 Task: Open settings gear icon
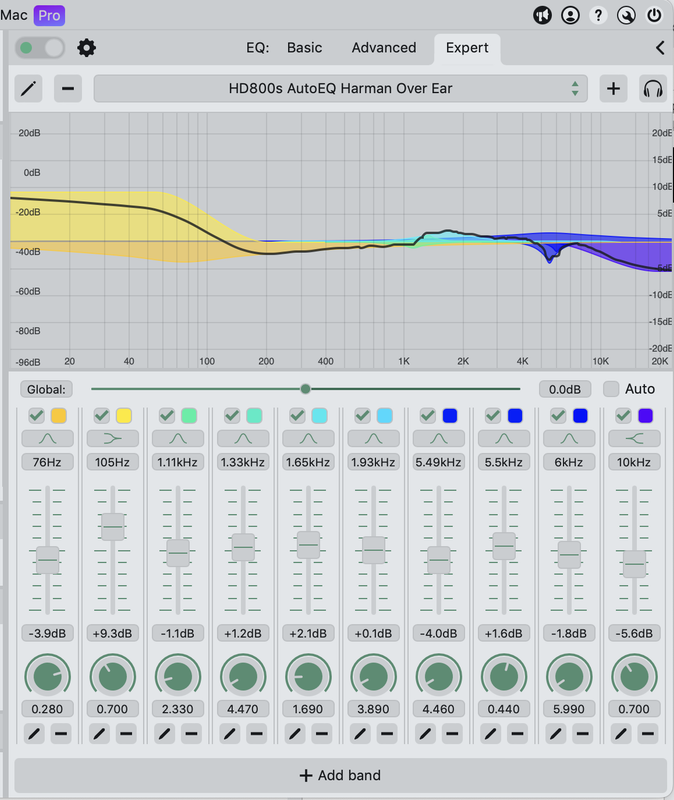(x=86, y=48)
